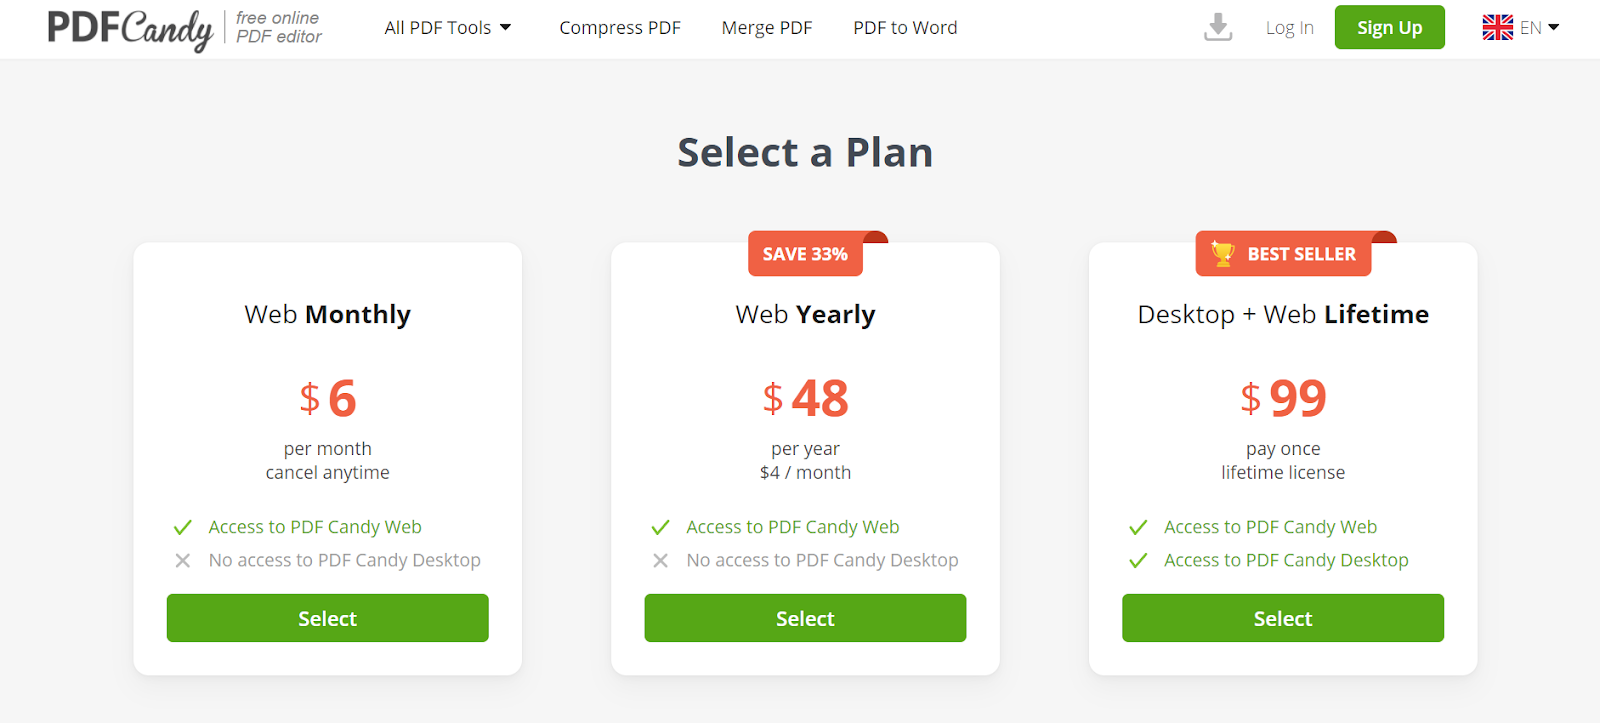Select the Desktop + Web Lifetime plan
Image resolution: width=1600 pixels, height=723 pixels.
[x=1282, y=618]
